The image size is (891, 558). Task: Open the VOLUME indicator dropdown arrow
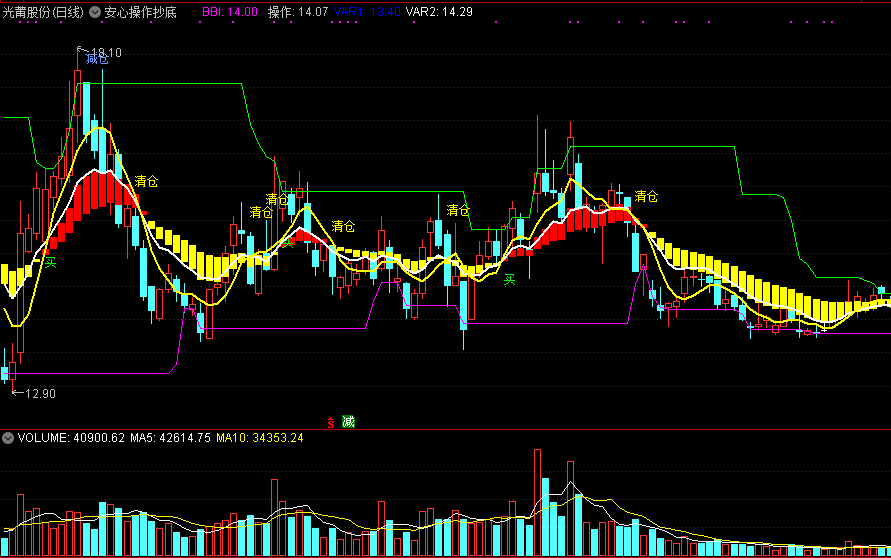pyautogui.click(x=8, y=438)
